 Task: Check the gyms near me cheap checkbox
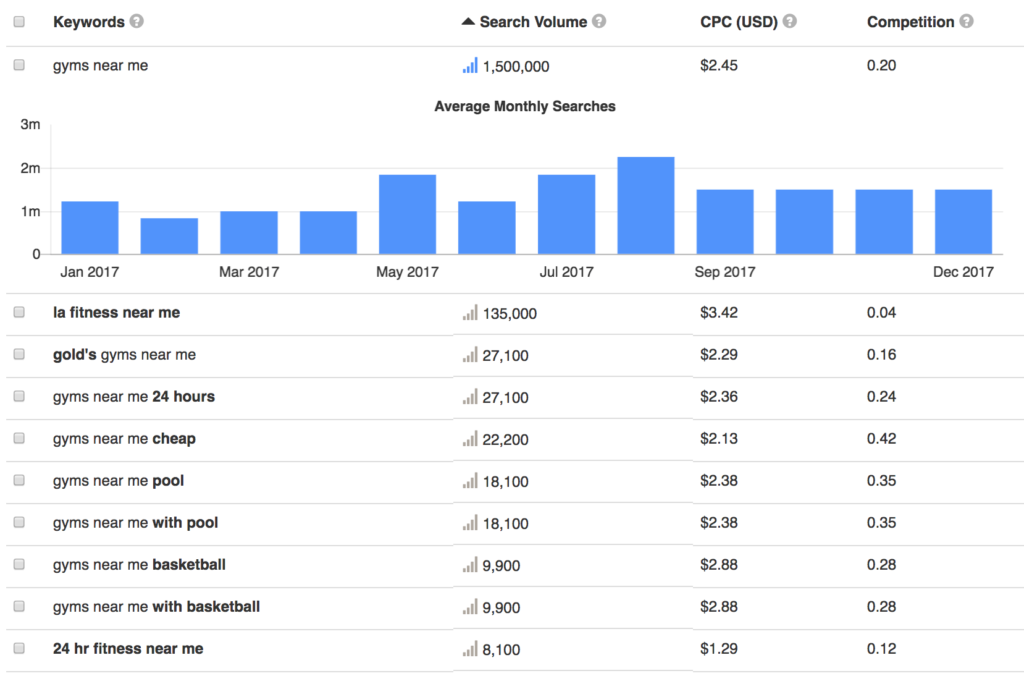coord(19,438)
